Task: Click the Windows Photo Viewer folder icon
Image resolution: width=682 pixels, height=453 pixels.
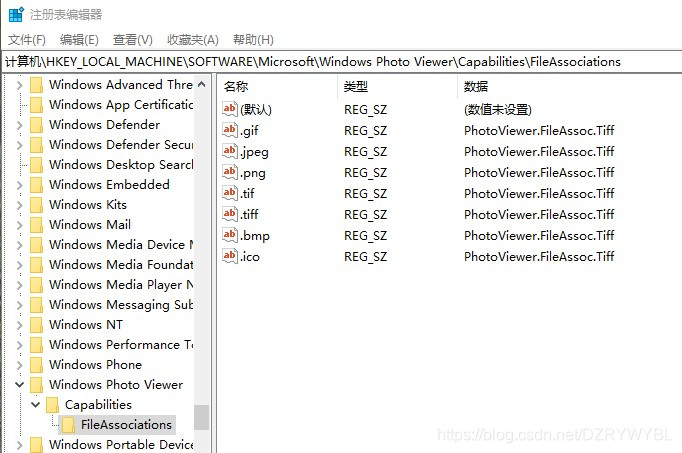Action: pyautogui.click(x=37, y=385)
